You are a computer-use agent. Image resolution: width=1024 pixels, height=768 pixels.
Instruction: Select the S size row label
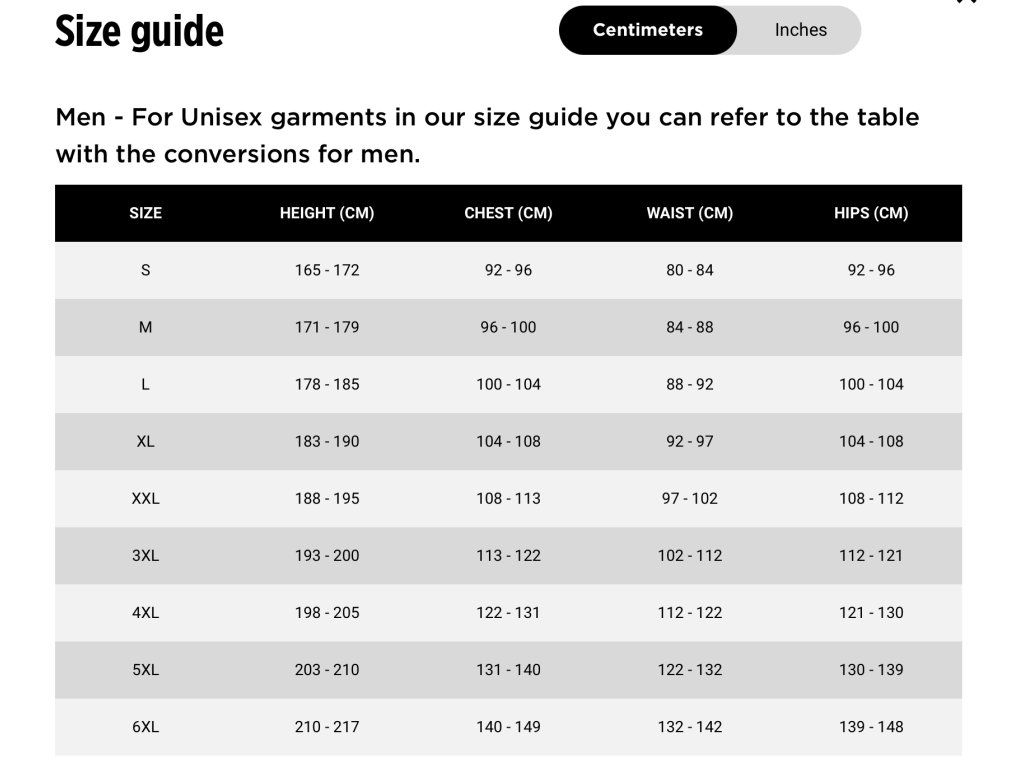coord(145,270)
